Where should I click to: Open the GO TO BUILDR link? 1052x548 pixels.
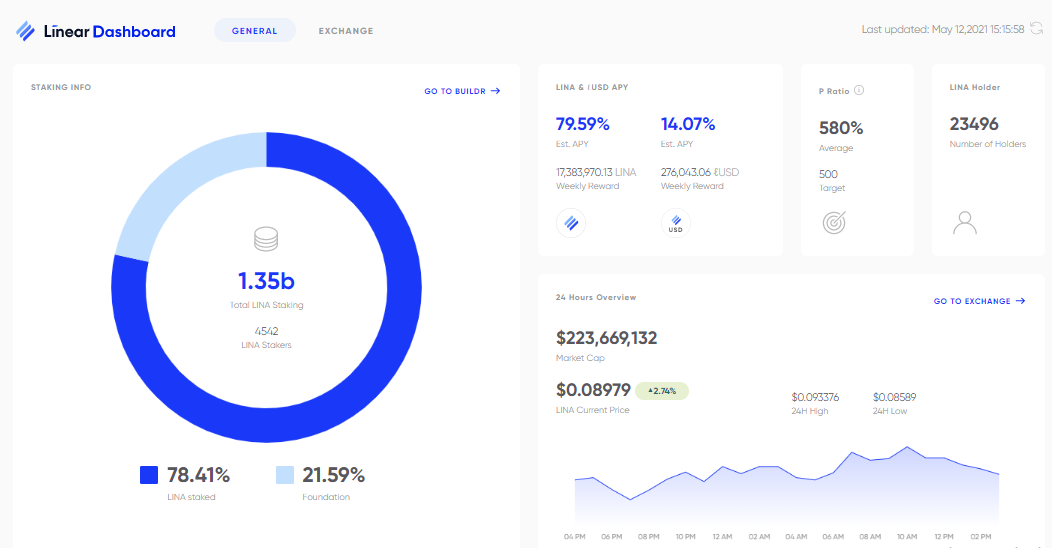(x=462, y=91)
